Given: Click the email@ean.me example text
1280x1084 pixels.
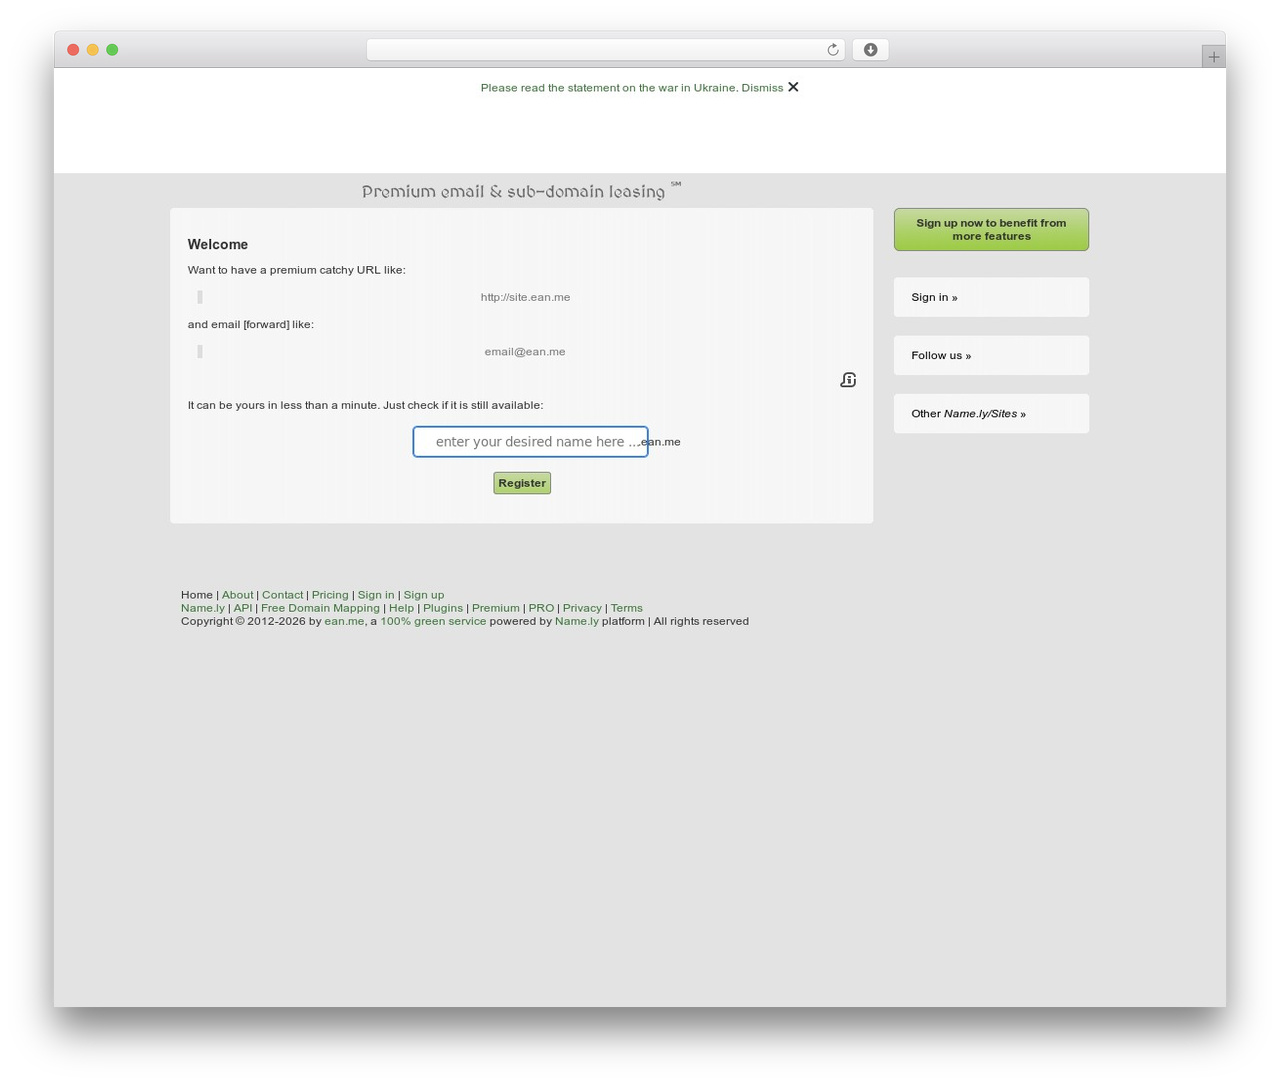Looking at the screenshot, I should coord(525,352).
